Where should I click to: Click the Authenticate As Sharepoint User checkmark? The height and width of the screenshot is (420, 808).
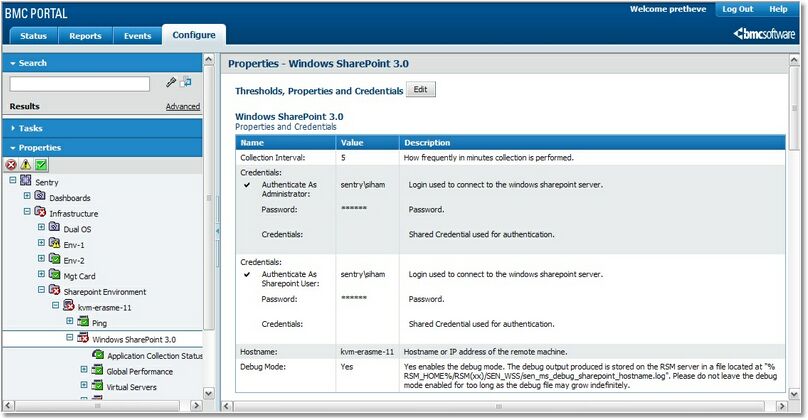[x=247, y=274]
